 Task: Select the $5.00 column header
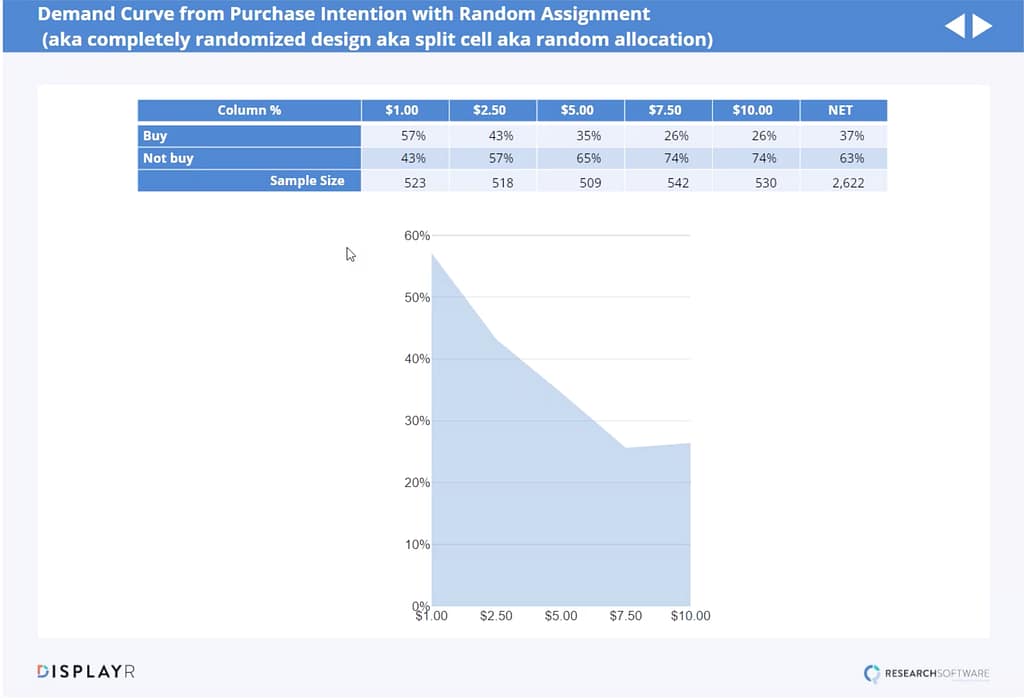coord(580,110)
